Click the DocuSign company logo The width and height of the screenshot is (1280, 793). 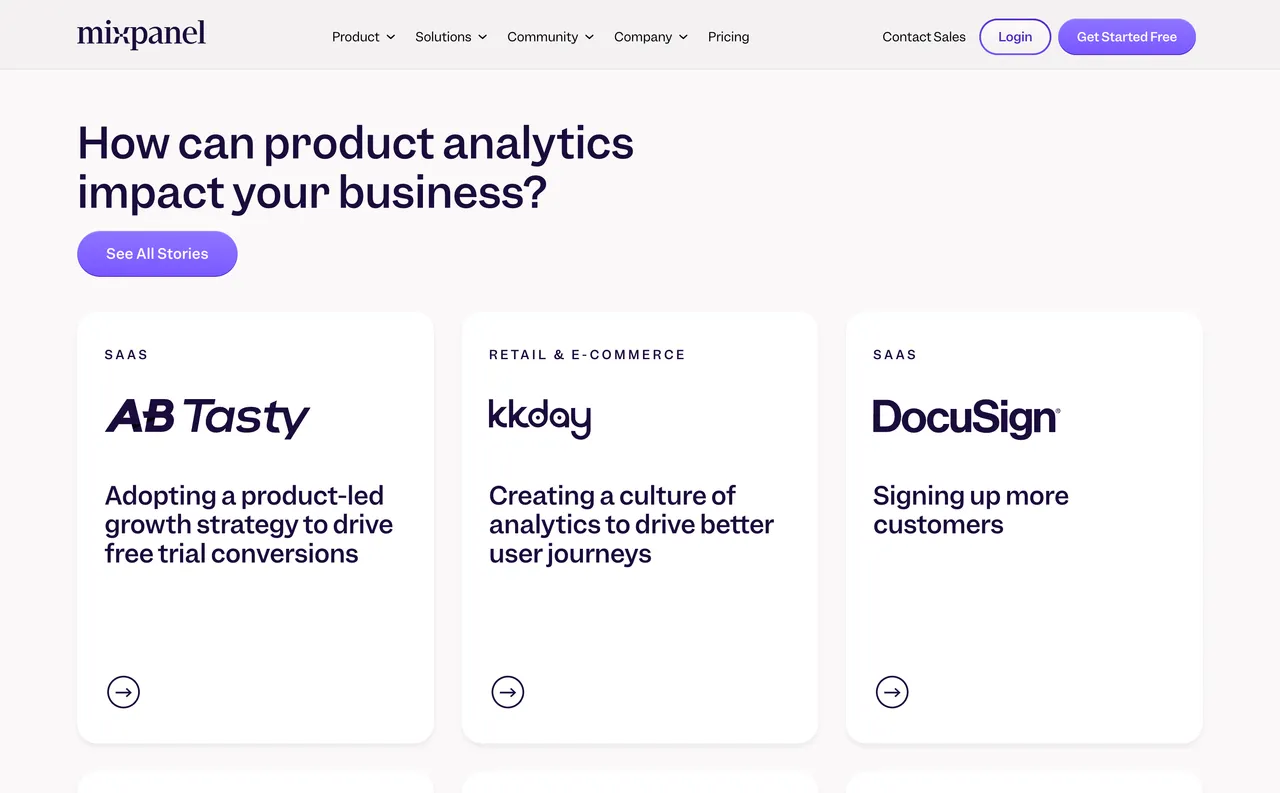pos(964,417)
